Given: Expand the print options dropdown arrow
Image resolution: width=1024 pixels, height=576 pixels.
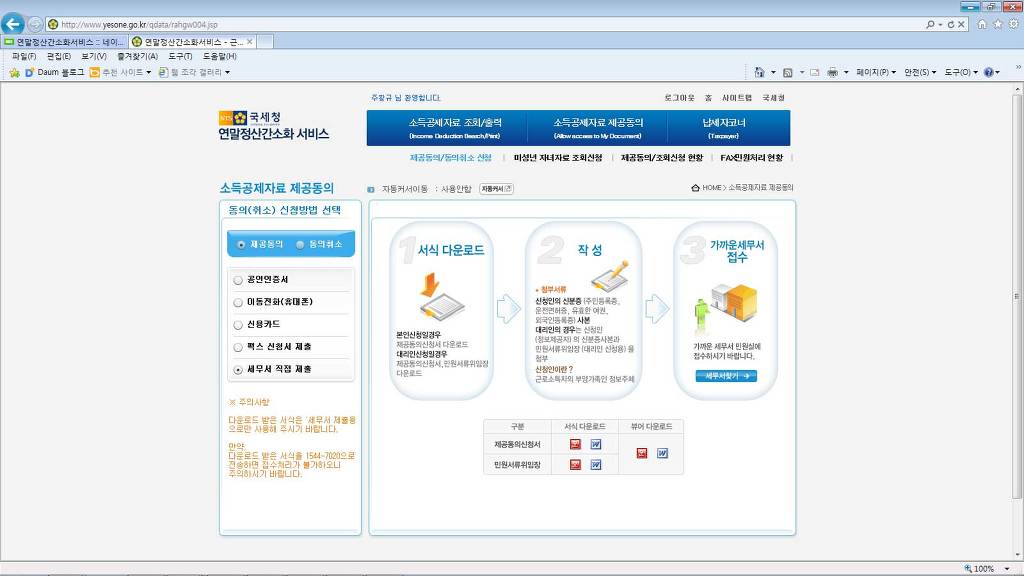Looking at the screenshot, I should coord(846,72).
